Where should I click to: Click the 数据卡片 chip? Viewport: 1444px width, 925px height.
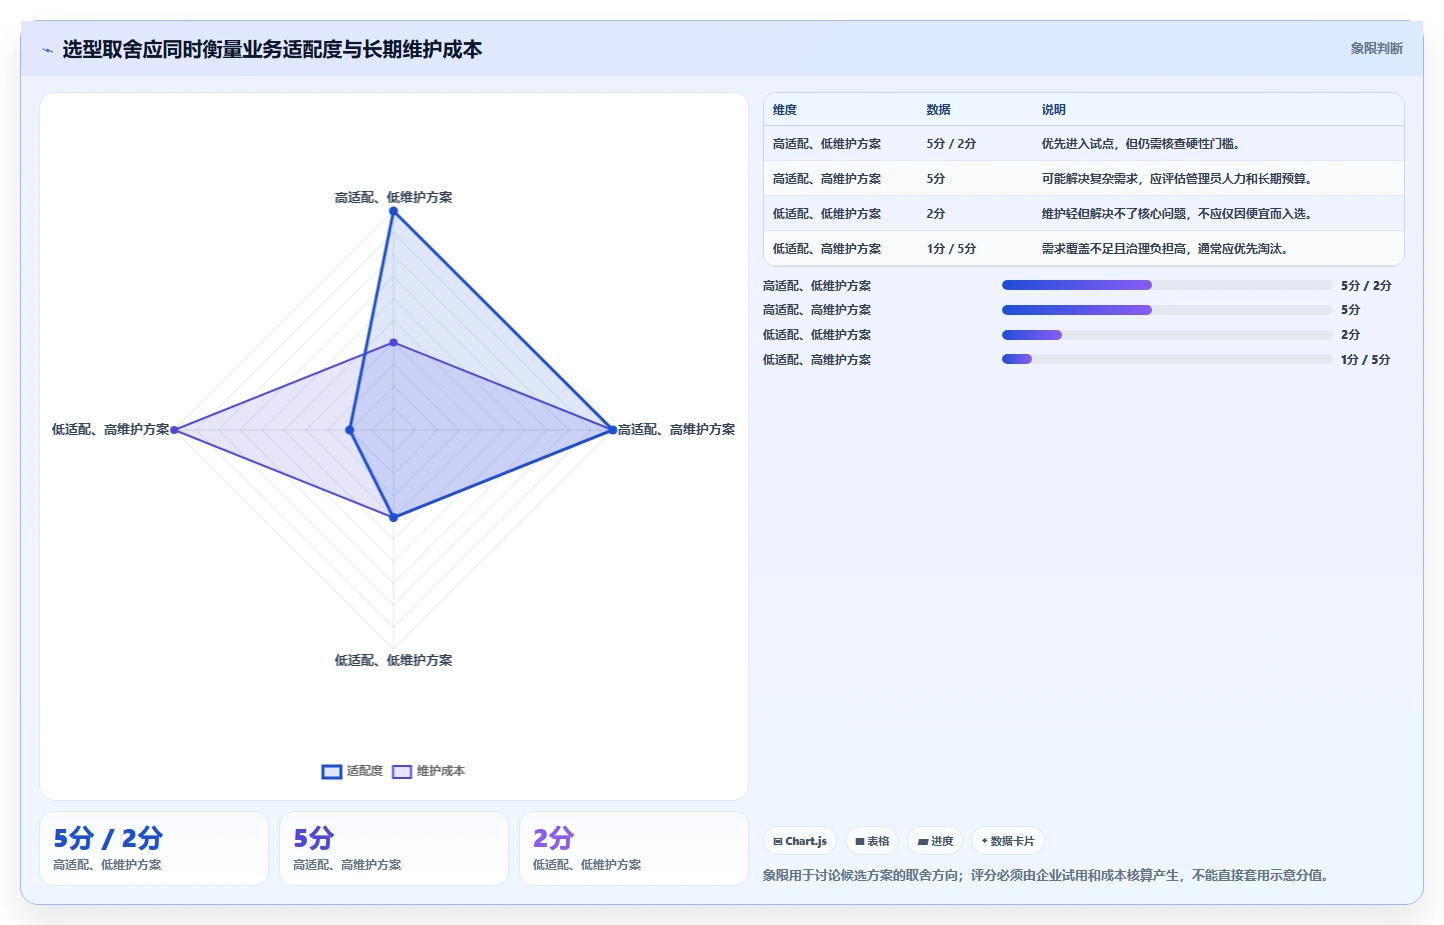click(x=1008, y=841)
